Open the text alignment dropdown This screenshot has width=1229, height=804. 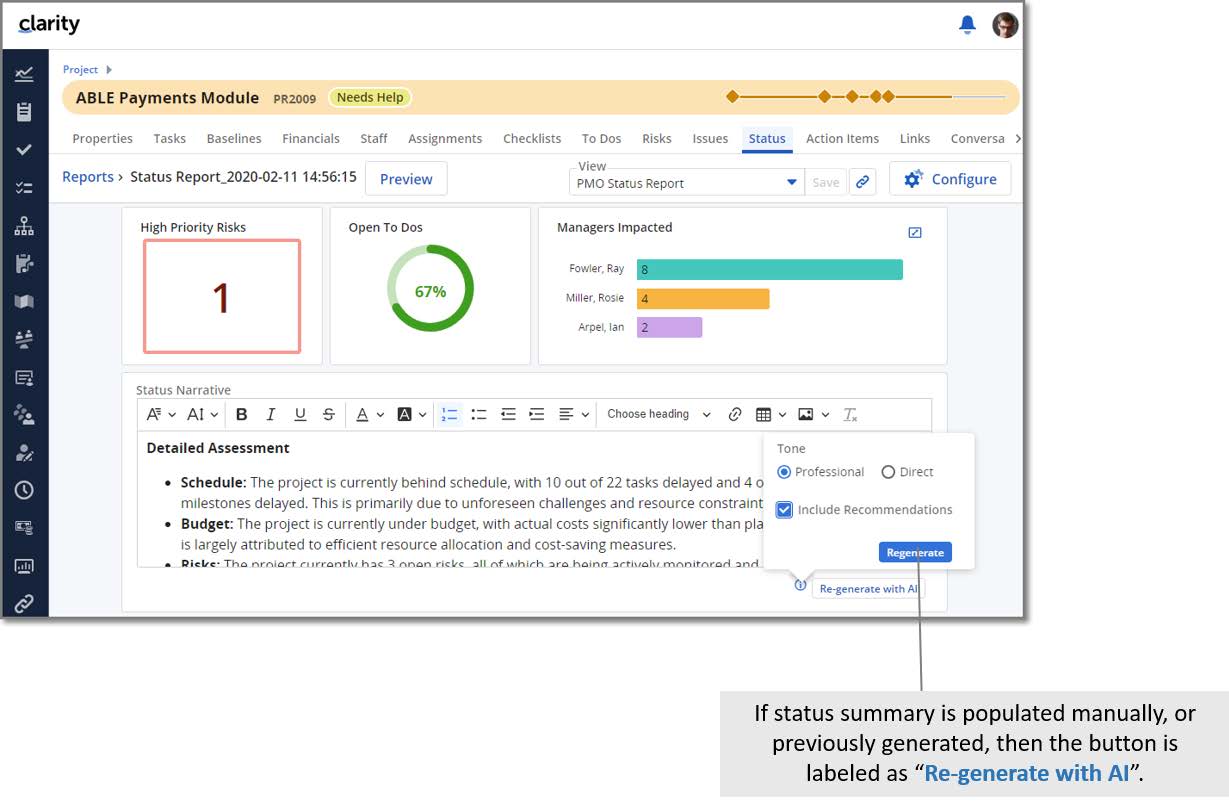[573, 414]
